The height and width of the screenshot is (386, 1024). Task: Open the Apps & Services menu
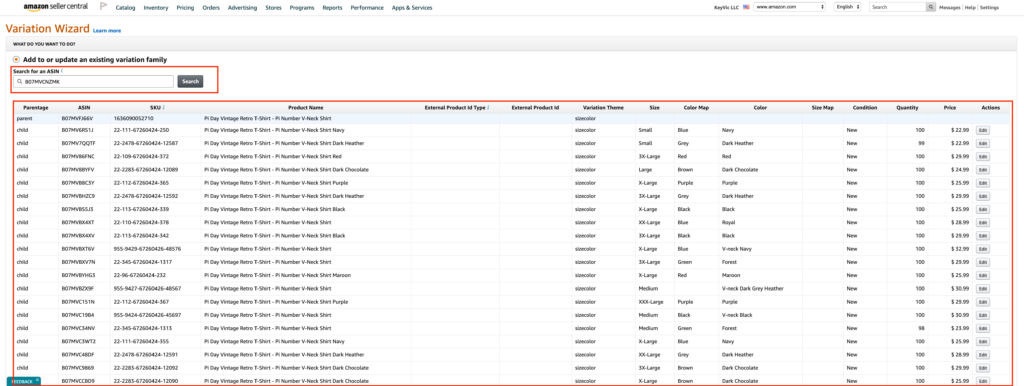coord(412,8)
